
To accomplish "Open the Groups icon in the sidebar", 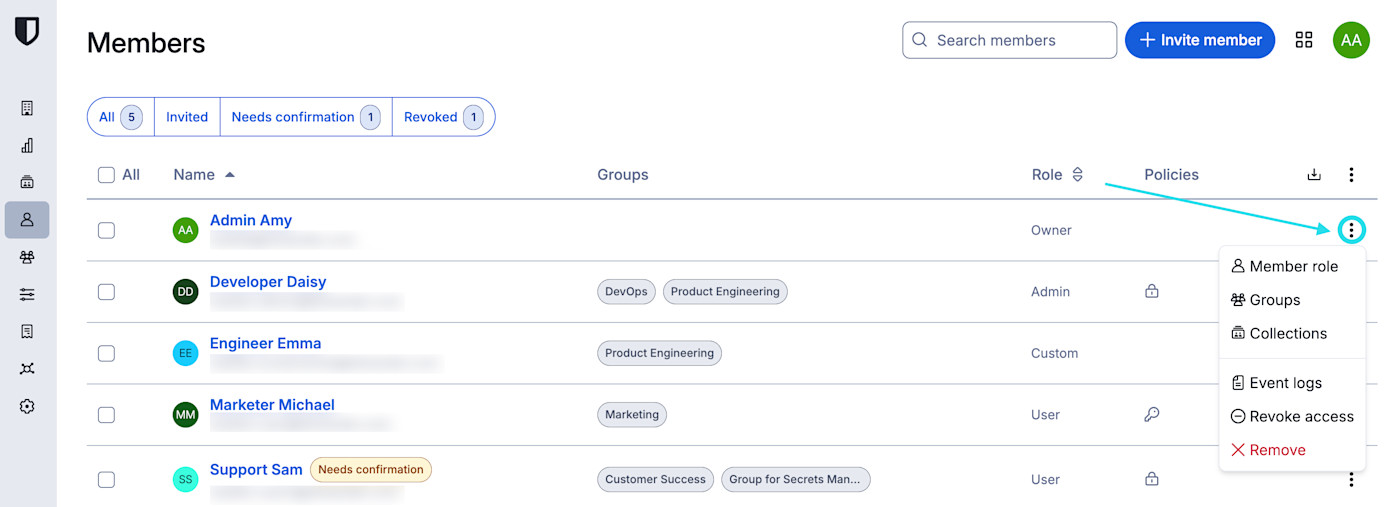I will click(x=27, y=257).
